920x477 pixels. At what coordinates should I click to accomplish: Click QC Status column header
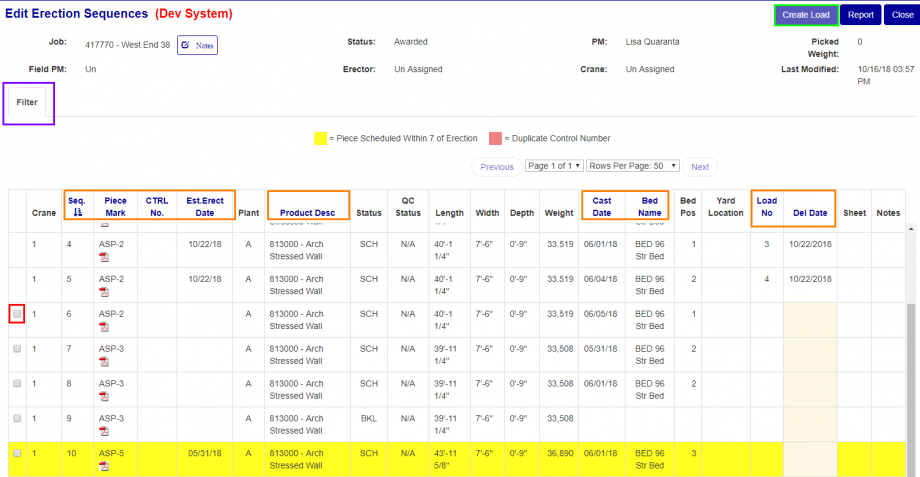pyautogui.click(x=408, y=207)
